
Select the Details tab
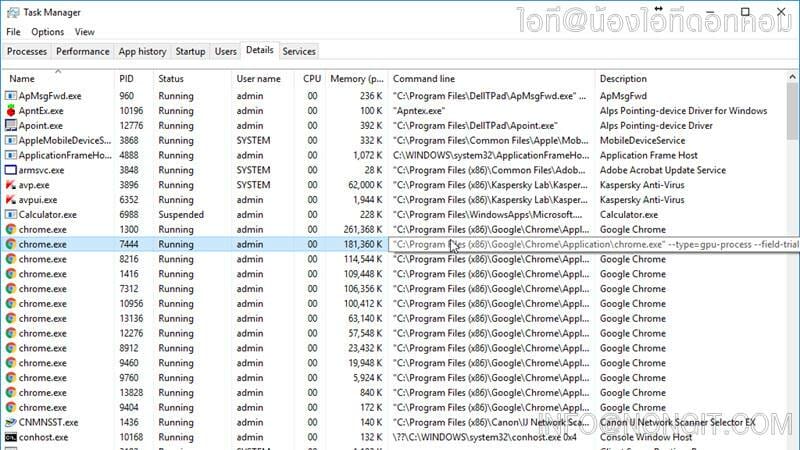[260, 50]
